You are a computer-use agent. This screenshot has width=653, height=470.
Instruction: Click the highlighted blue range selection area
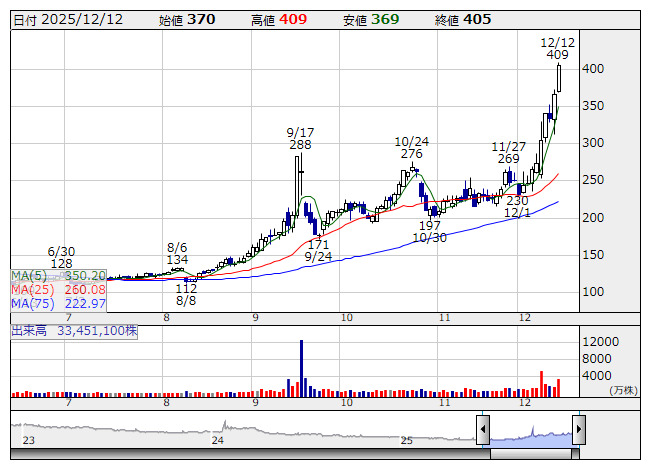click(530, 432)
